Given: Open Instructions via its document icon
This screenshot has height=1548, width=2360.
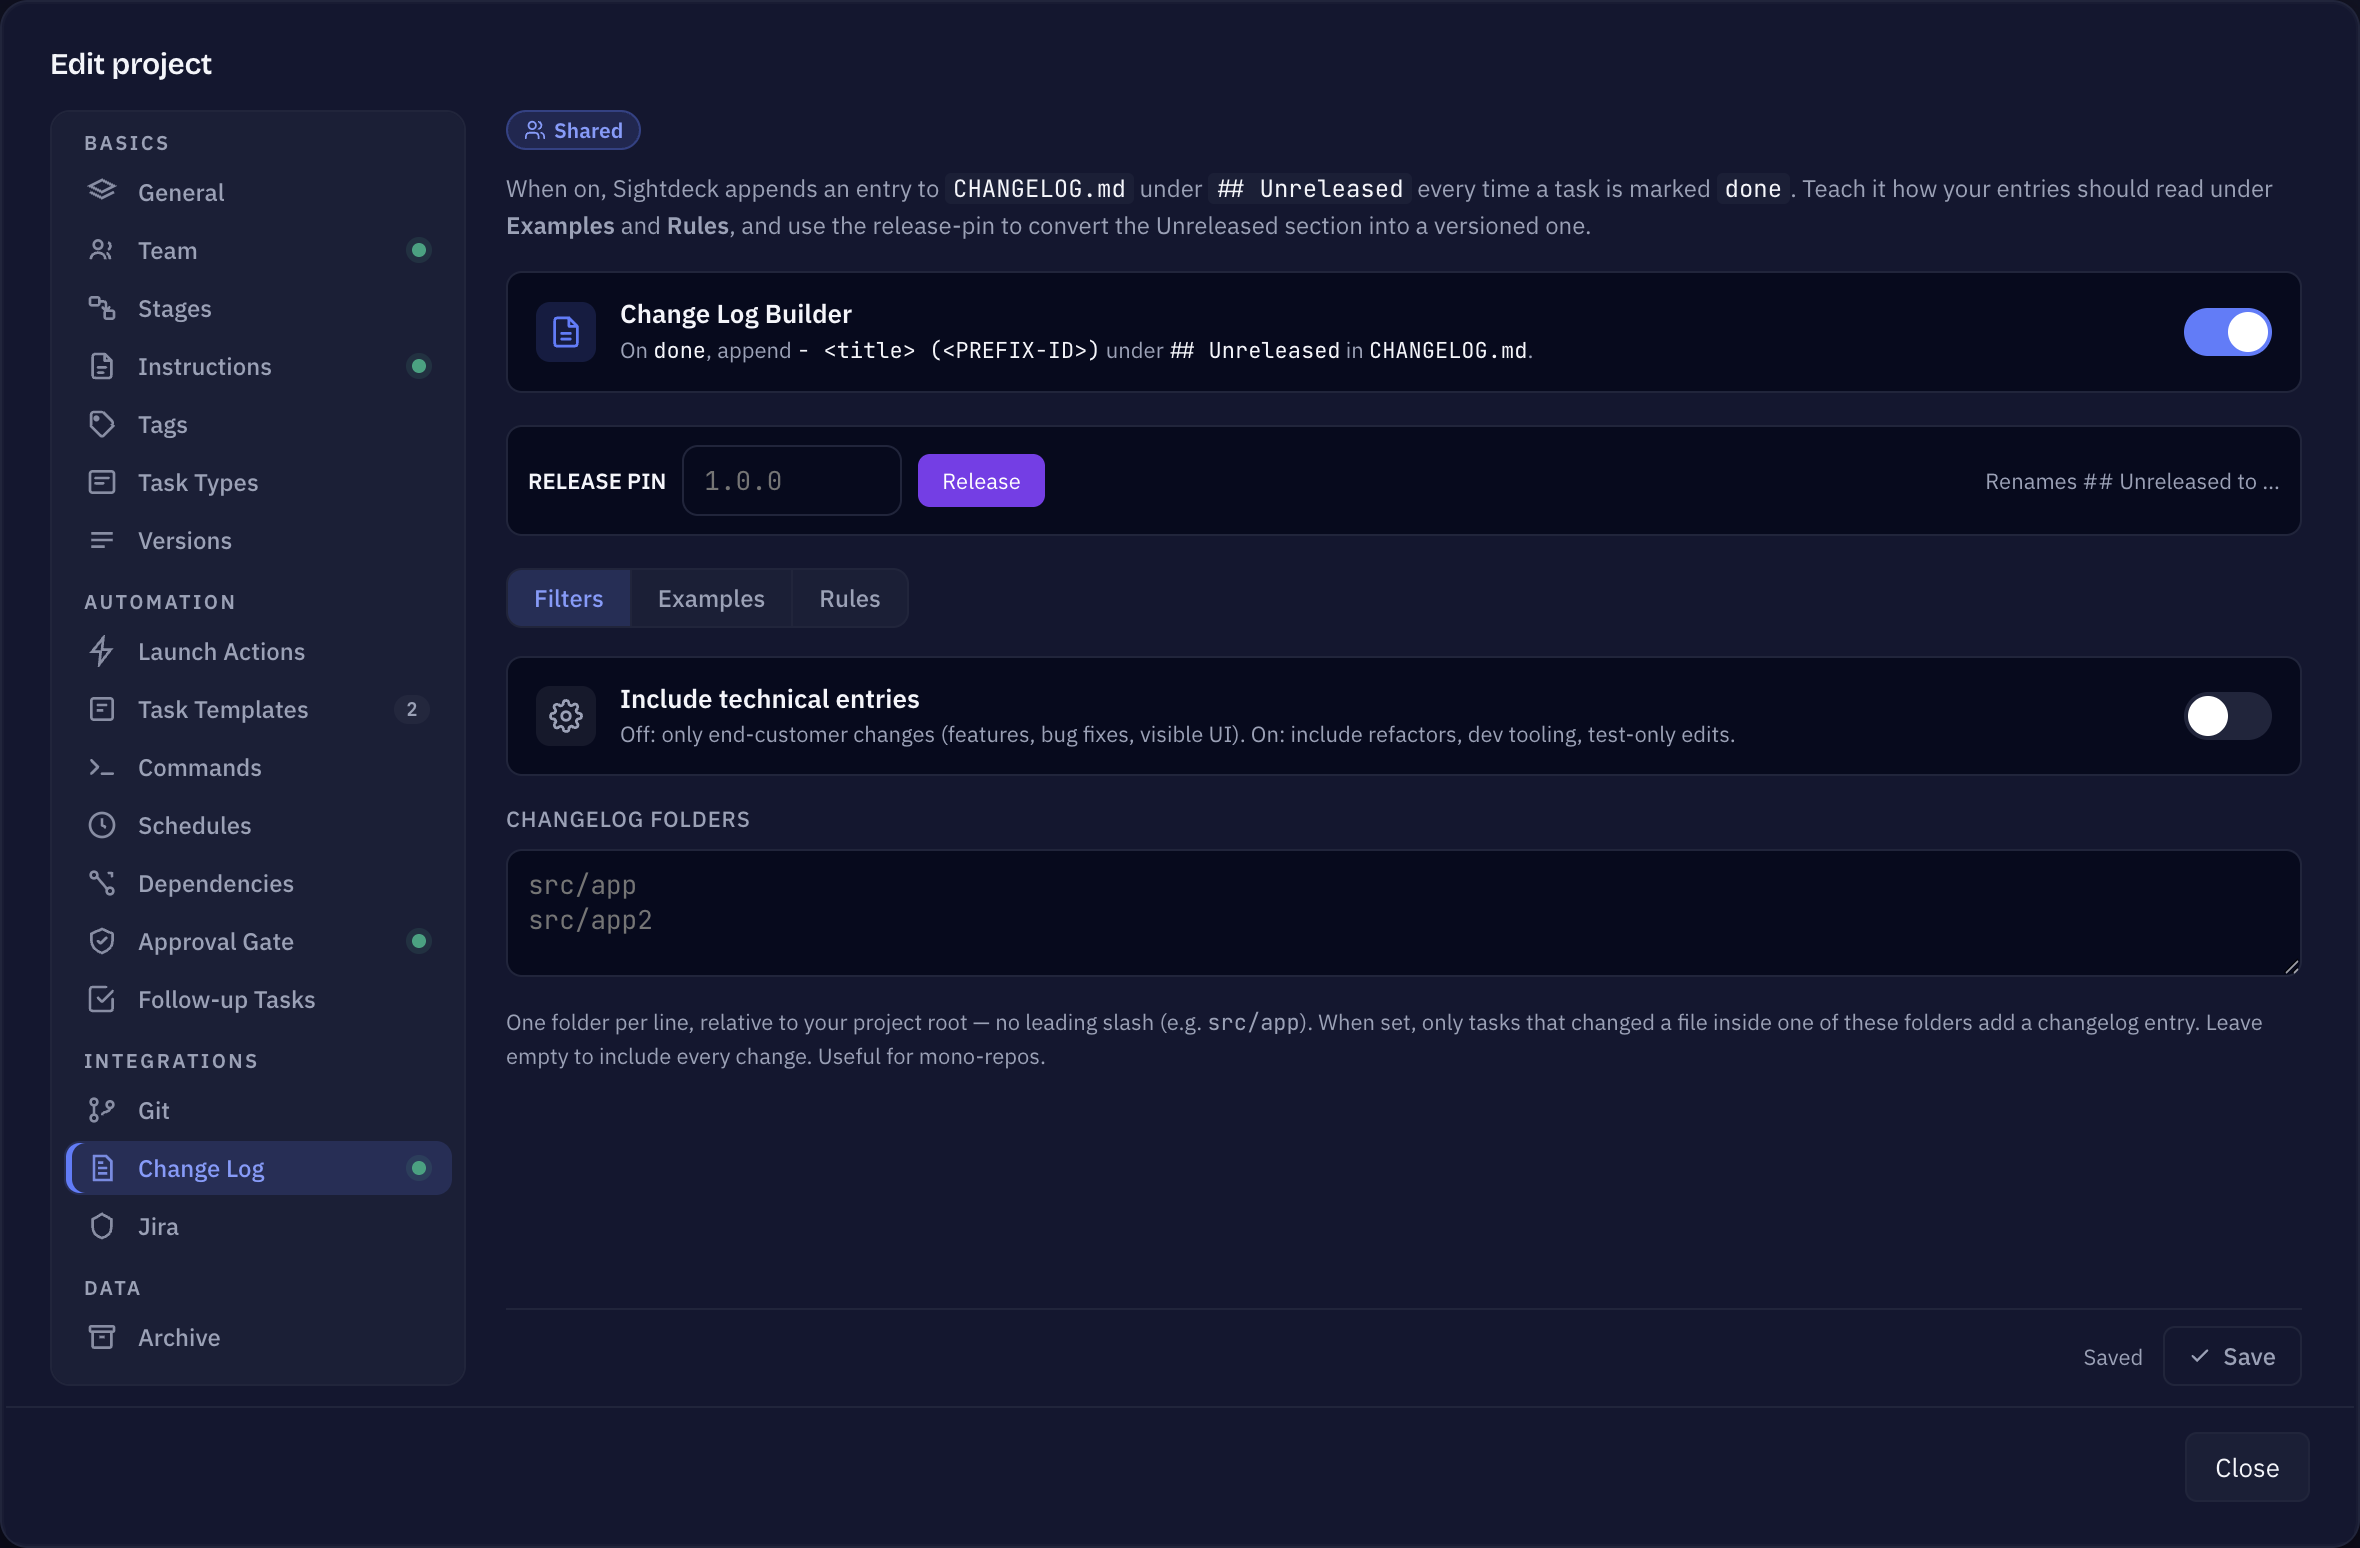Looking at the screenshot, I should (102, 366).
